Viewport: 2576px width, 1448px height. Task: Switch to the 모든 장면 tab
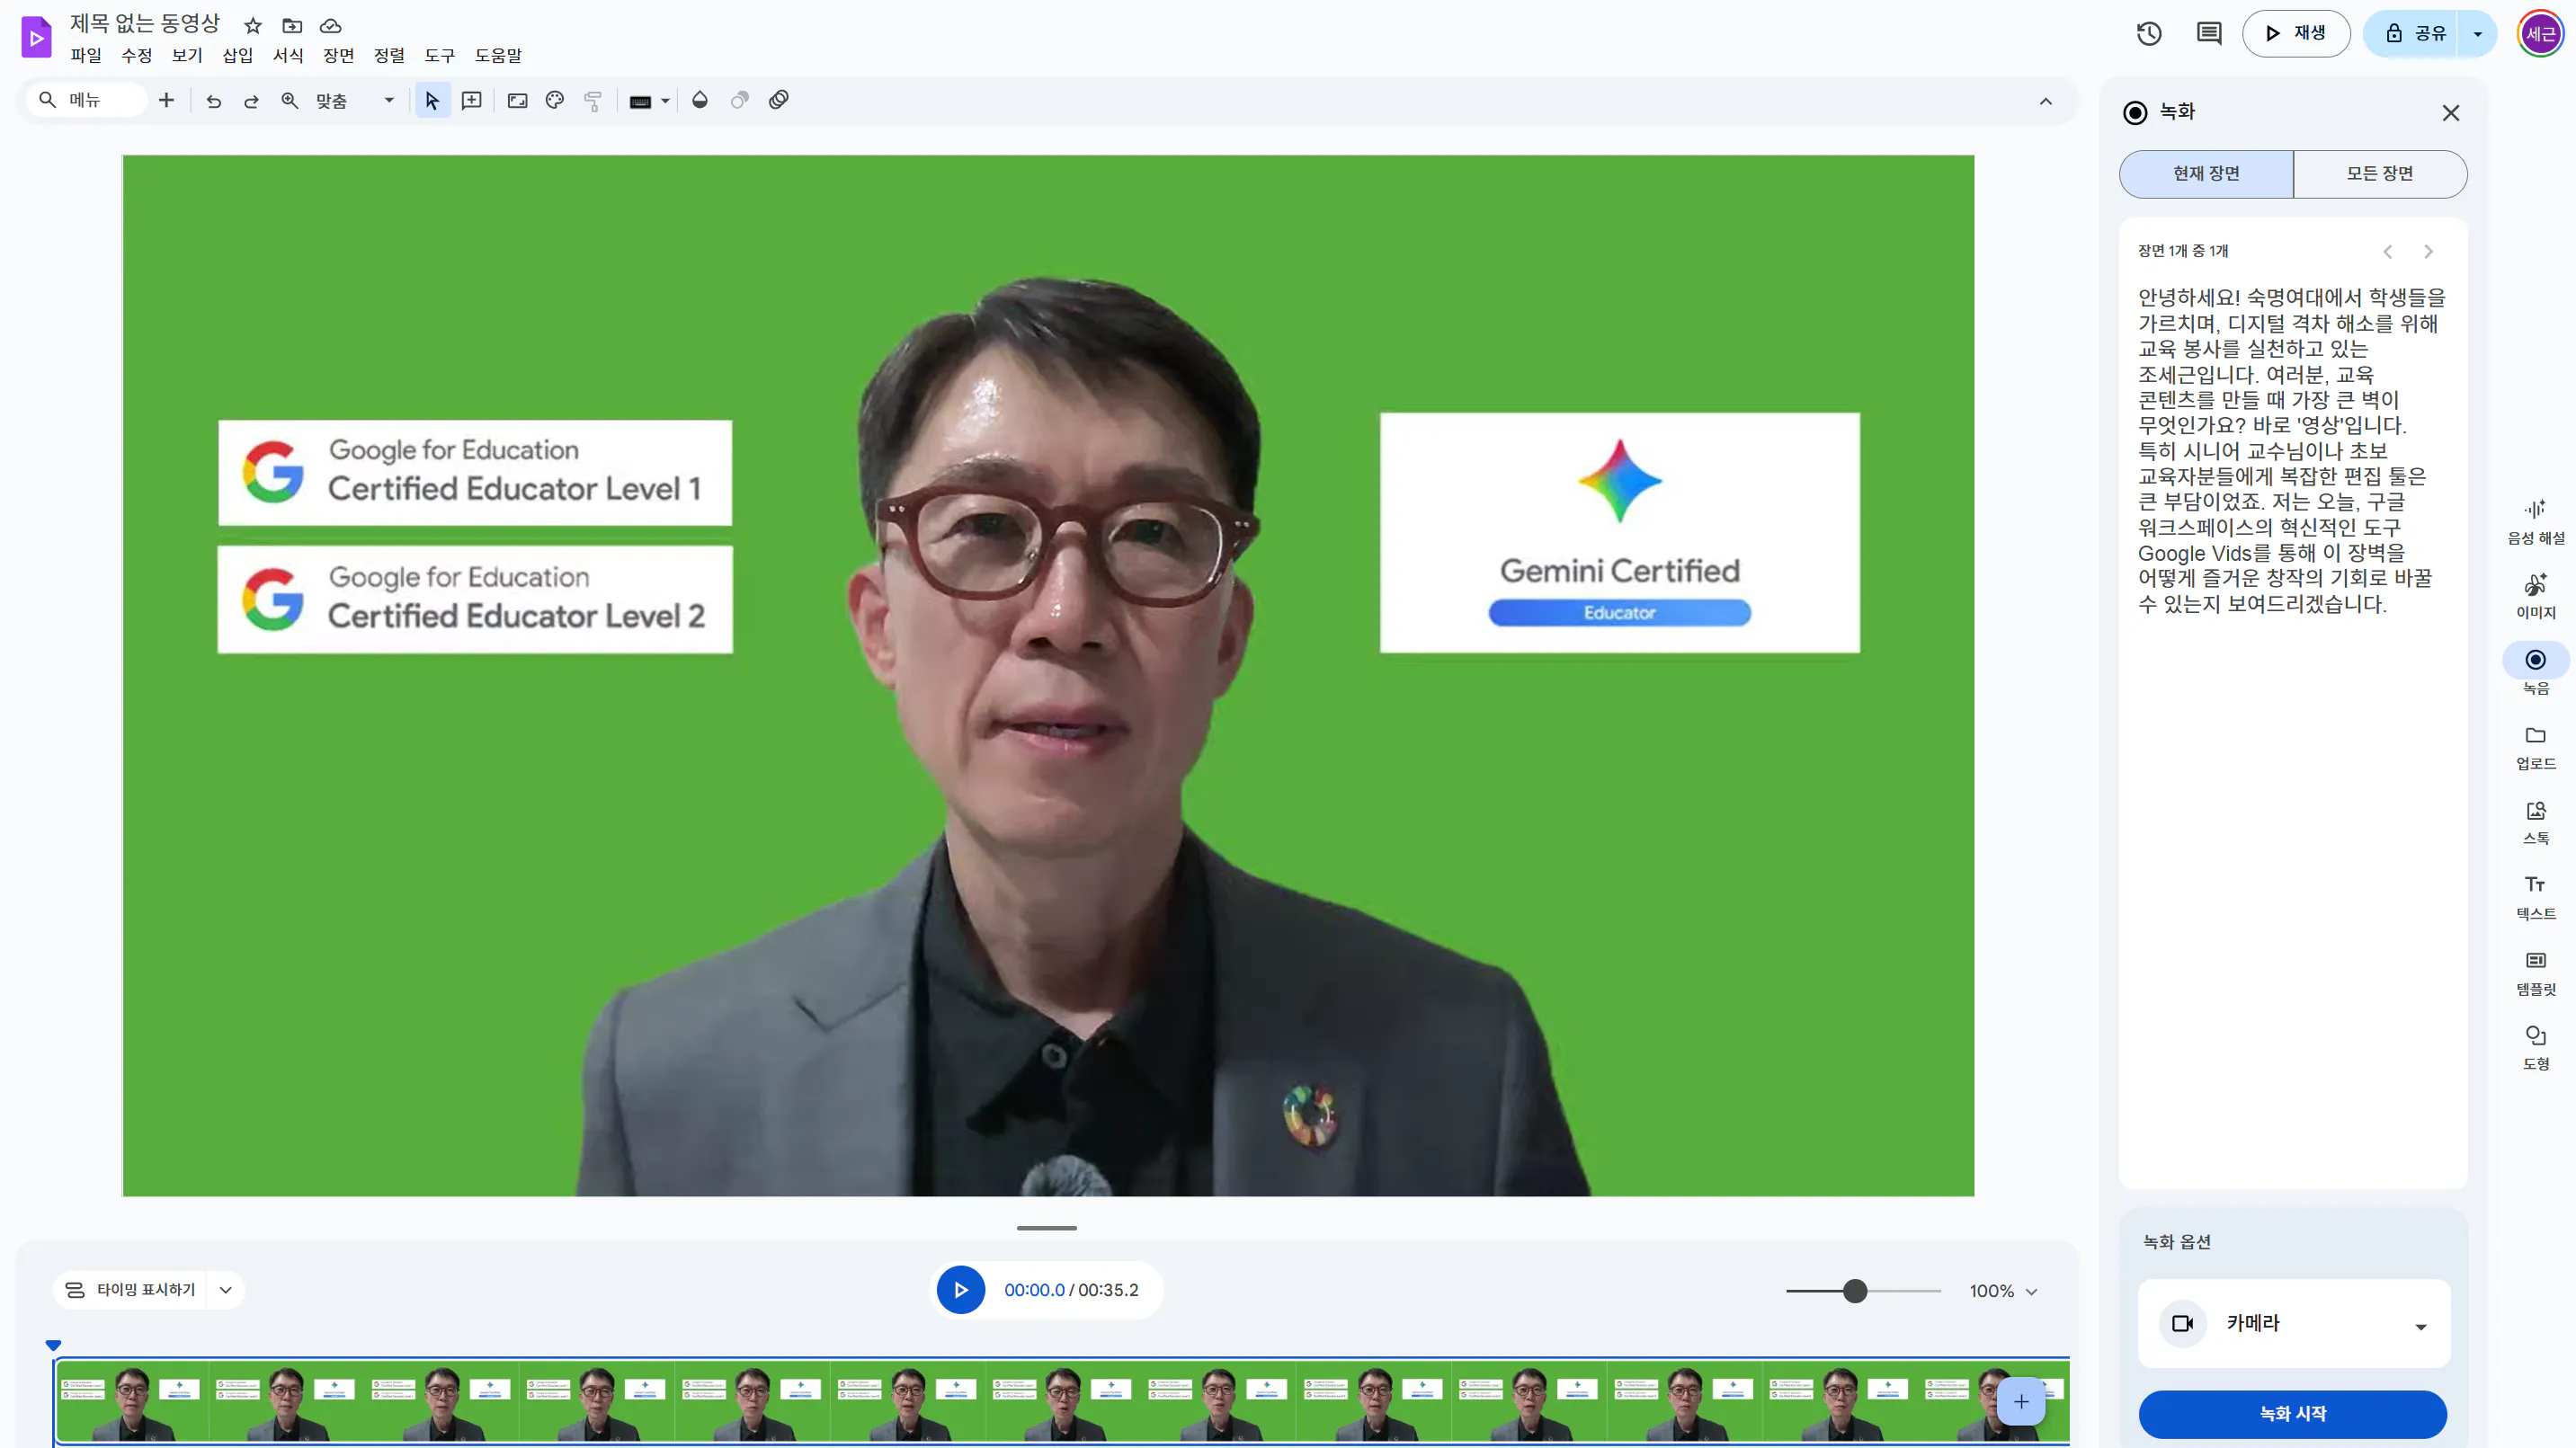click(2379, 173)
